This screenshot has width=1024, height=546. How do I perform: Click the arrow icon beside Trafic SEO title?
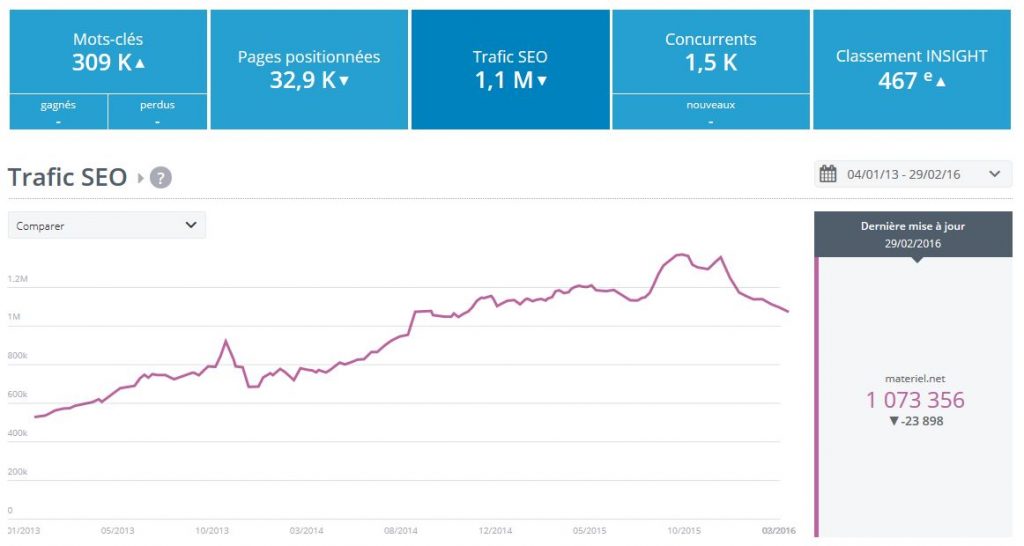click(140, 178)
